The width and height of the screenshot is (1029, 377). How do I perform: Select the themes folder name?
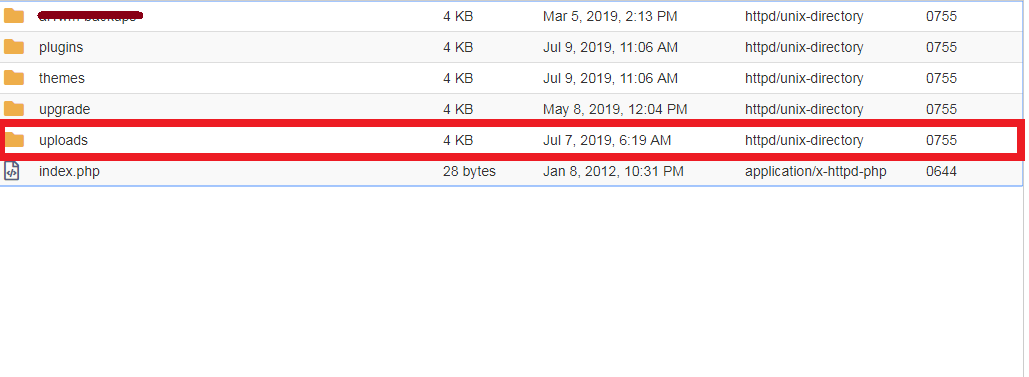(x=62, y=78)
